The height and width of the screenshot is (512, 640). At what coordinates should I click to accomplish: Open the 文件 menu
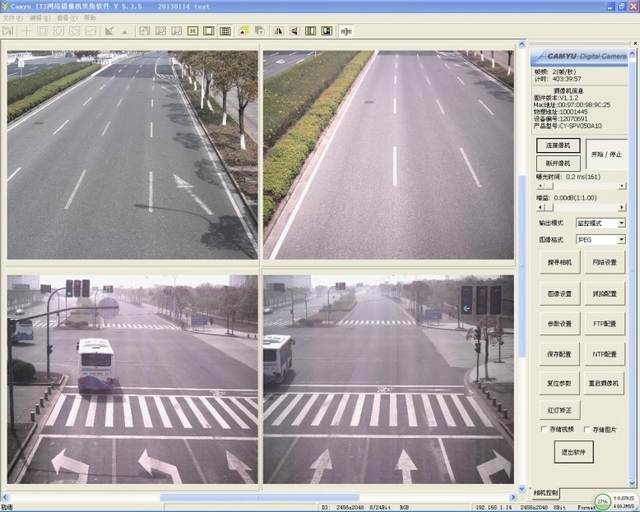12,18
